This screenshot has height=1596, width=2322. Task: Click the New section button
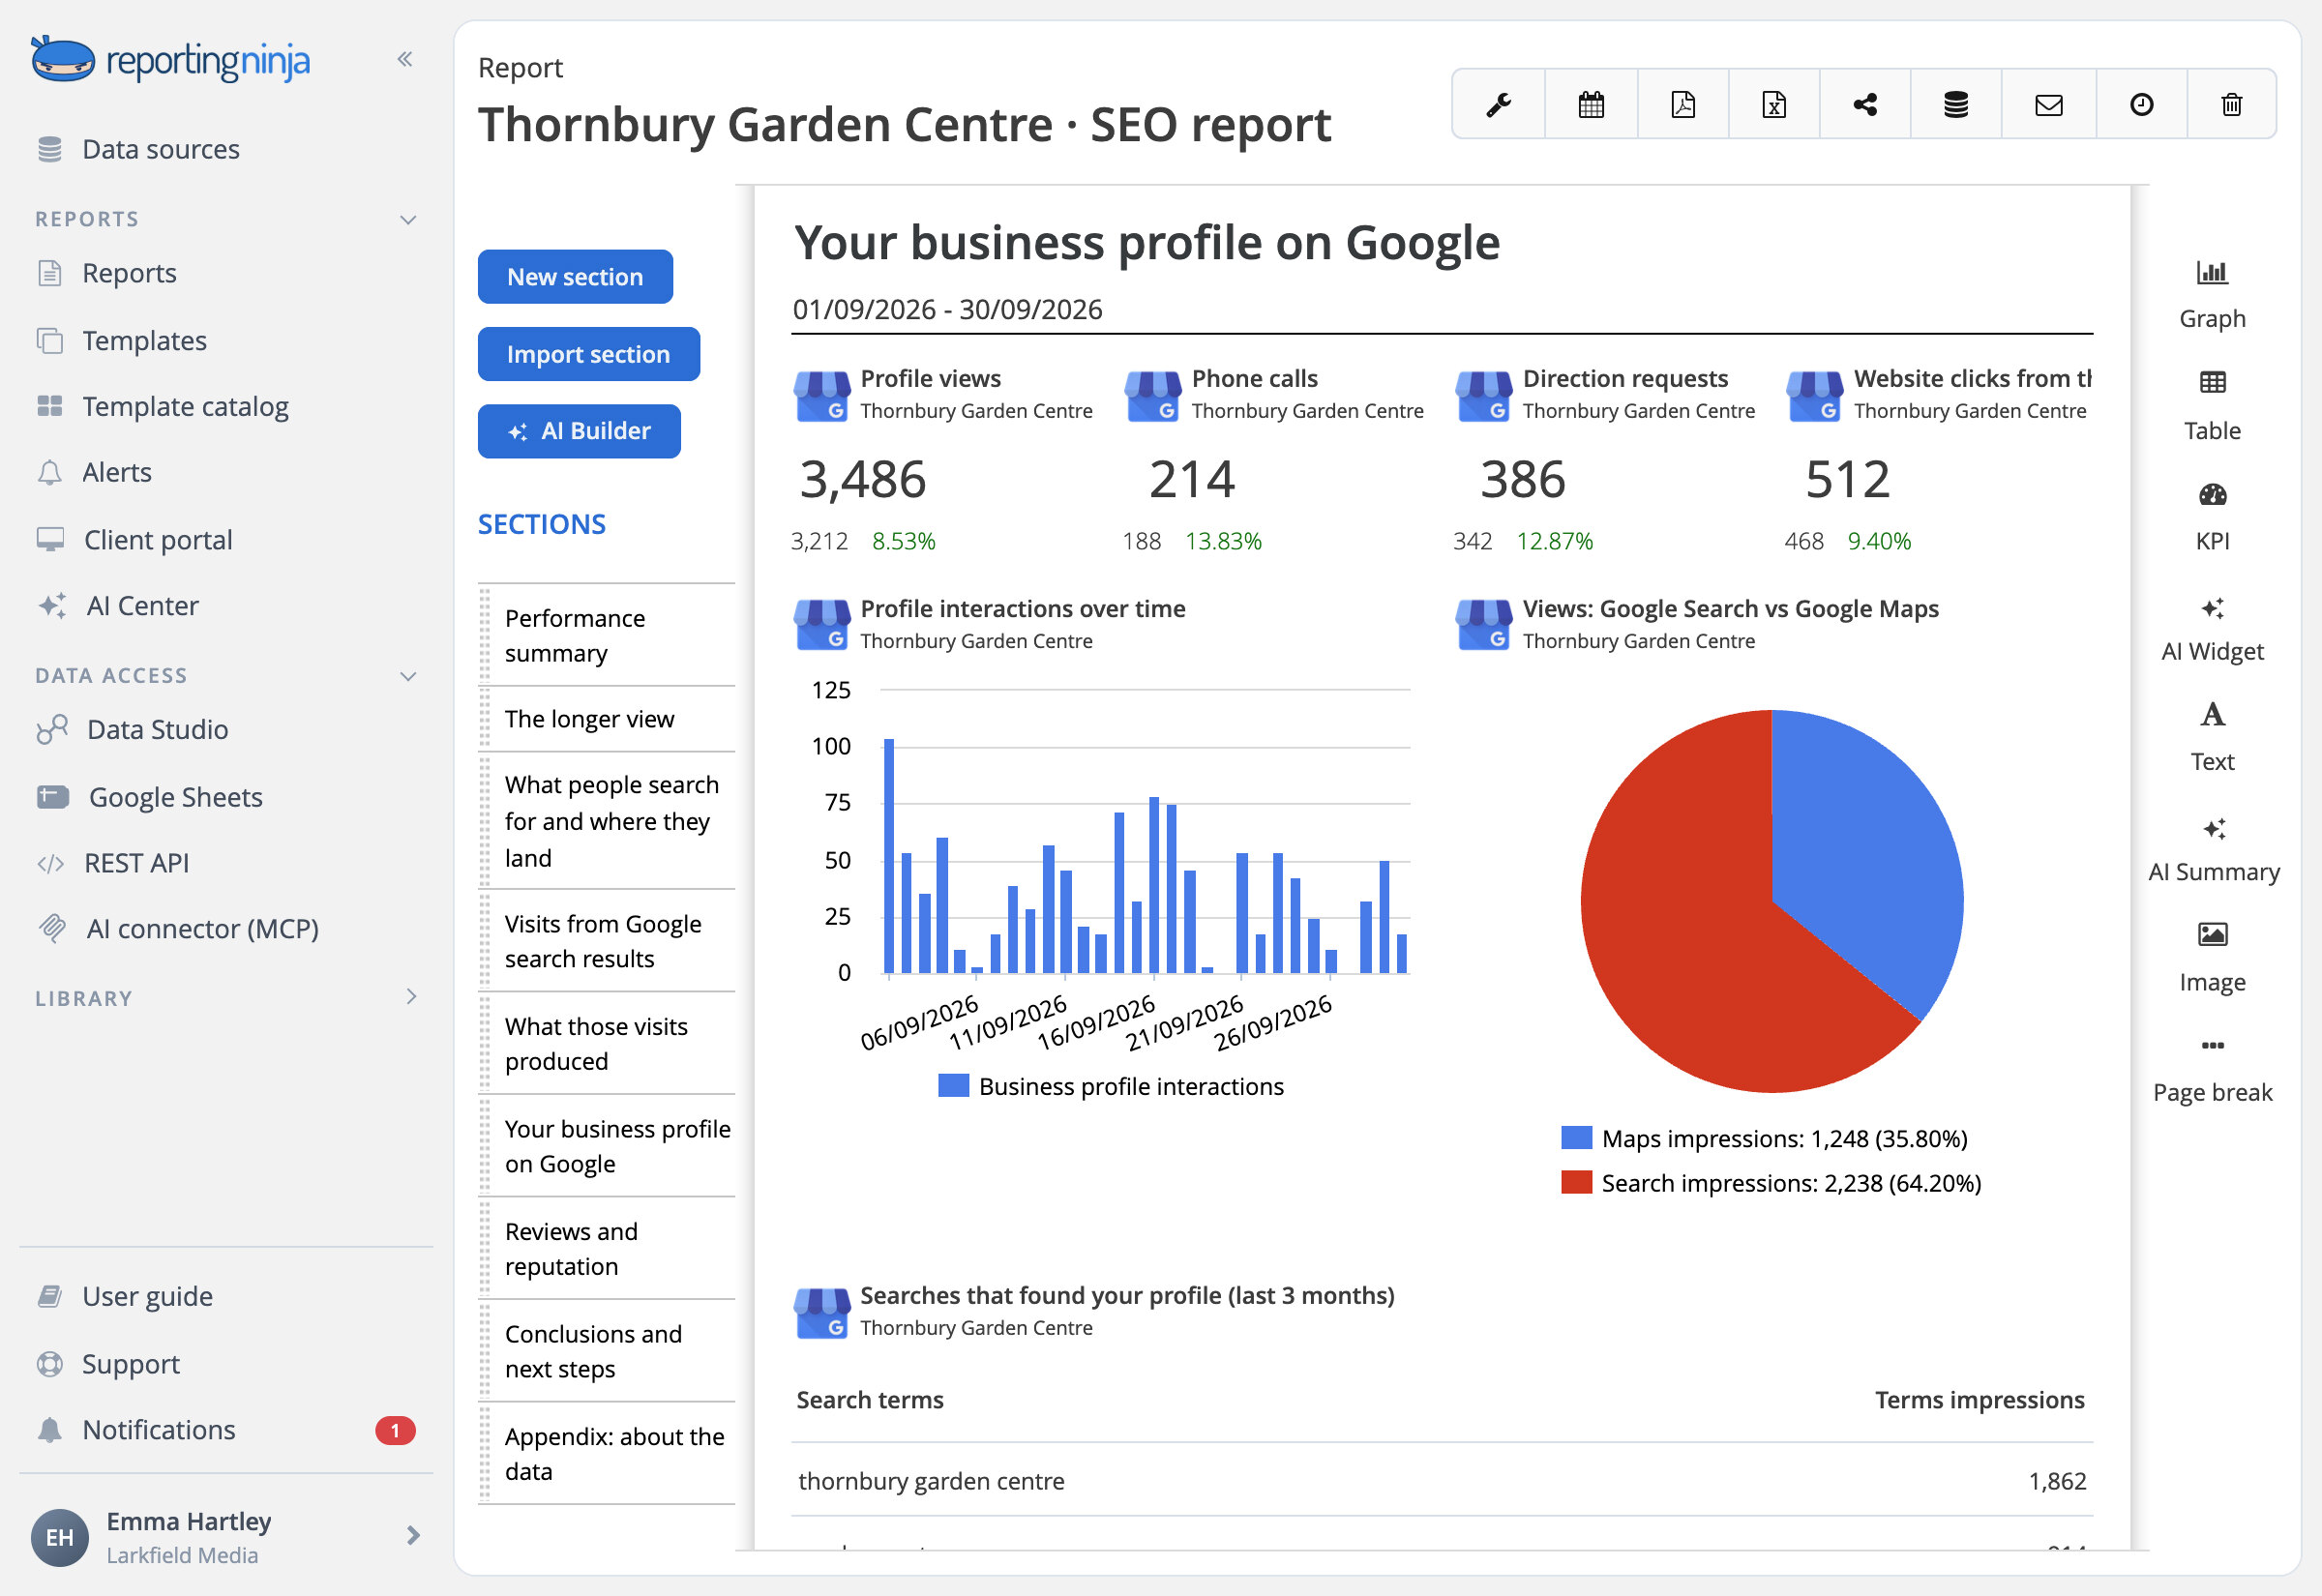point(575,277)
